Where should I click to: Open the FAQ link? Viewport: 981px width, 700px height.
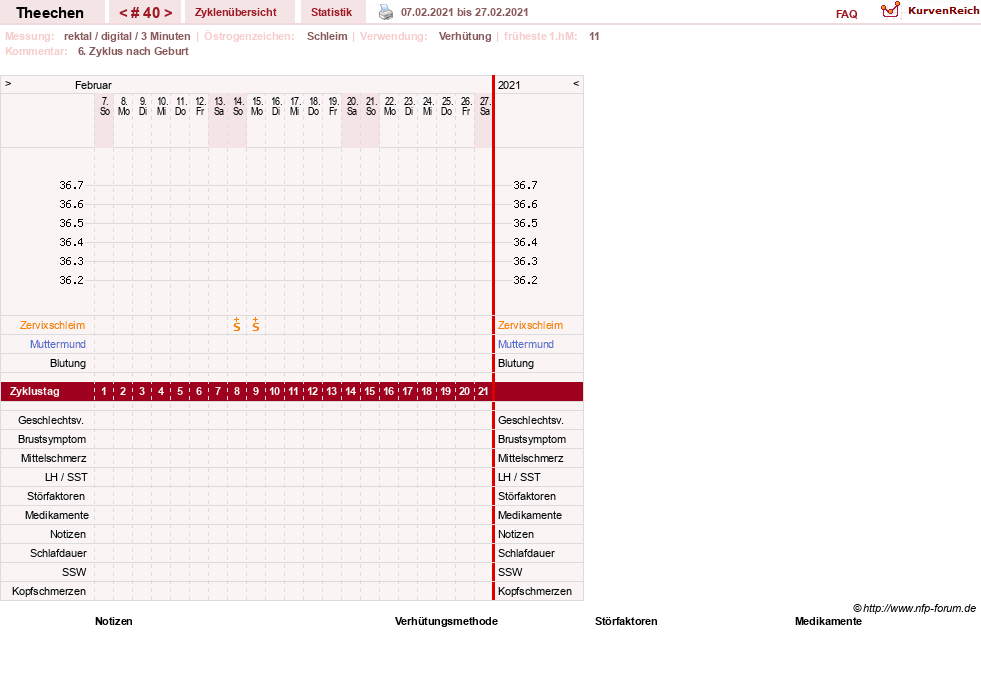pos(846,14)
